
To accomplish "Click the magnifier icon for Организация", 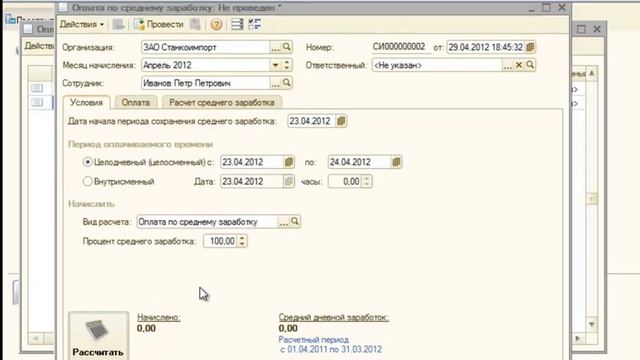I will (287, 47).
